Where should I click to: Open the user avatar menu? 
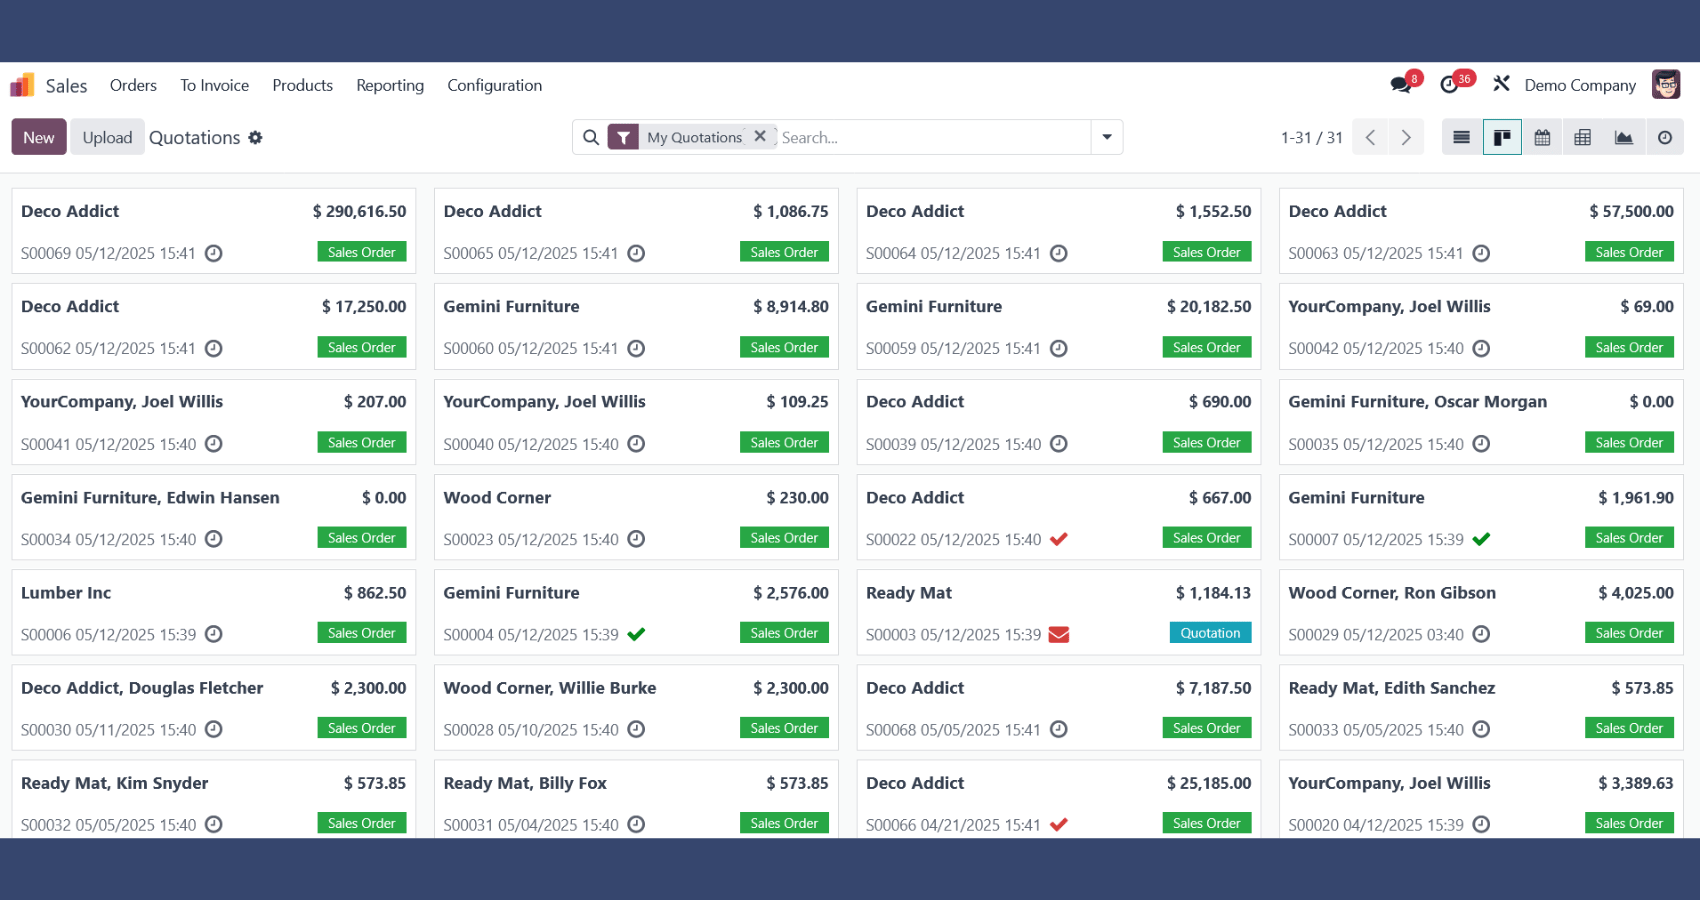pos(1666,85)
